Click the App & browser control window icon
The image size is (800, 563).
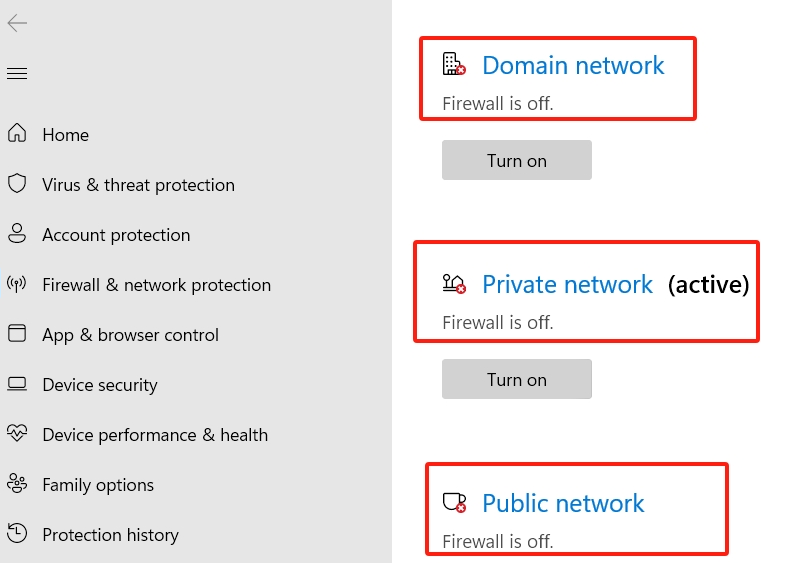pos(17,333)
